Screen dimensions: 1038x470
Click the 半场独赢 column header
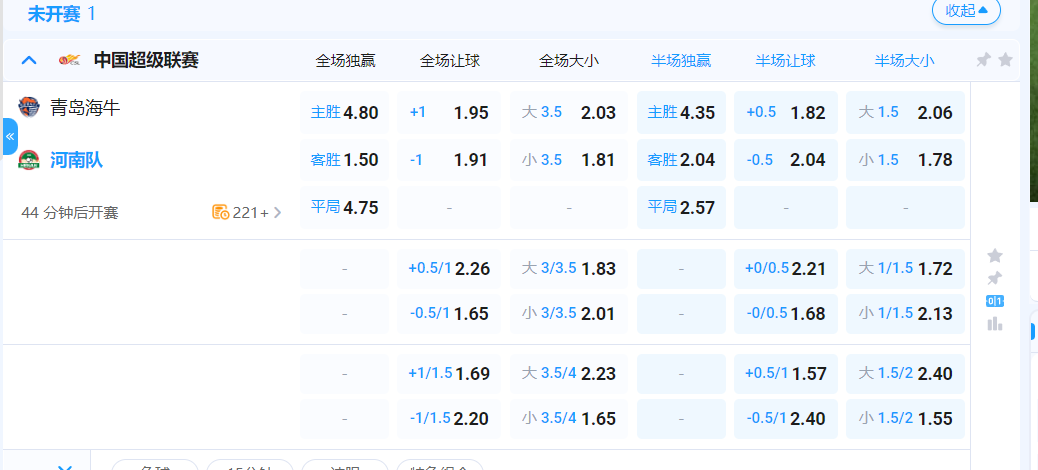pos(681,61)
